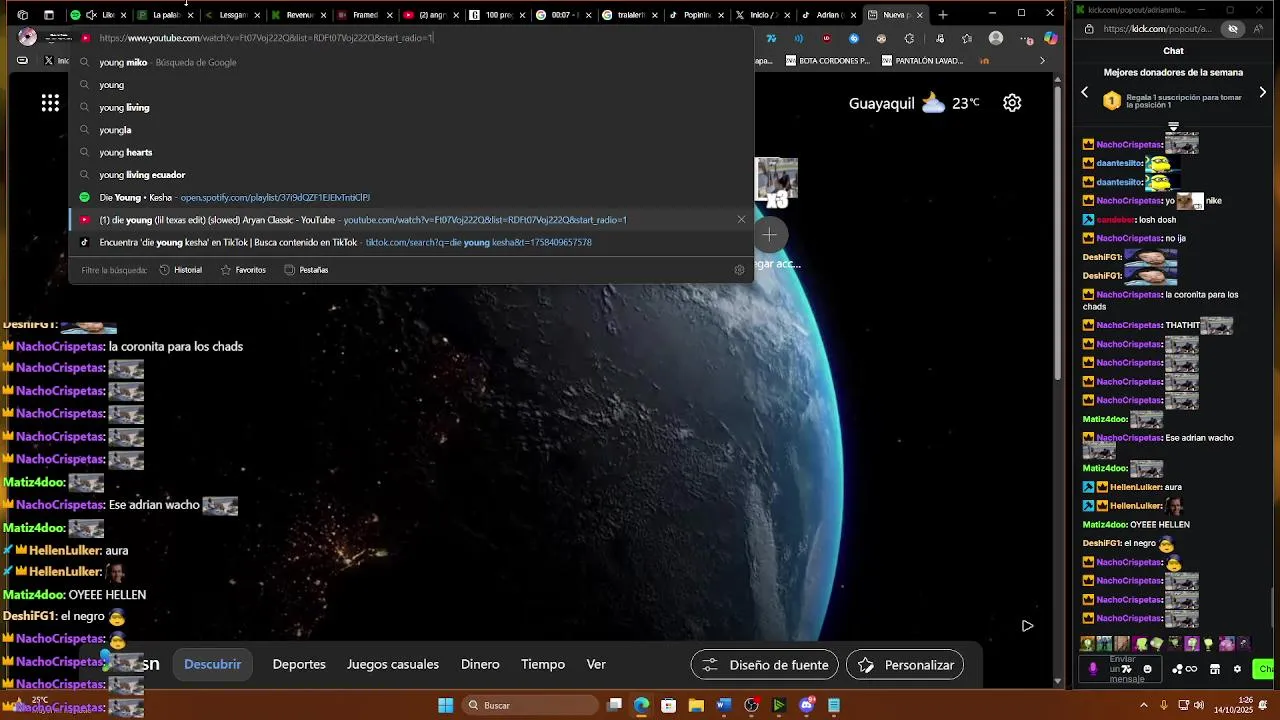Show hidden system tray icons
The width and height of the screenshot is (1280, 720).
tap(1144, 705)
